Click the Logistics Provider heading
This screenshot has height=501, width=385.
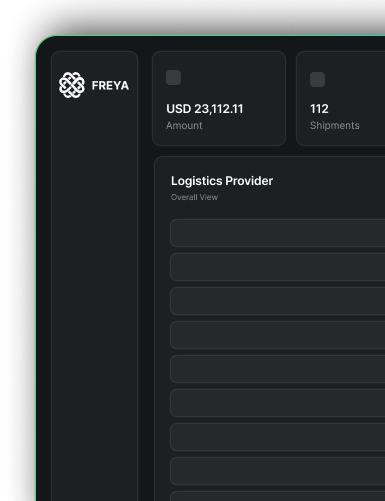222,181
